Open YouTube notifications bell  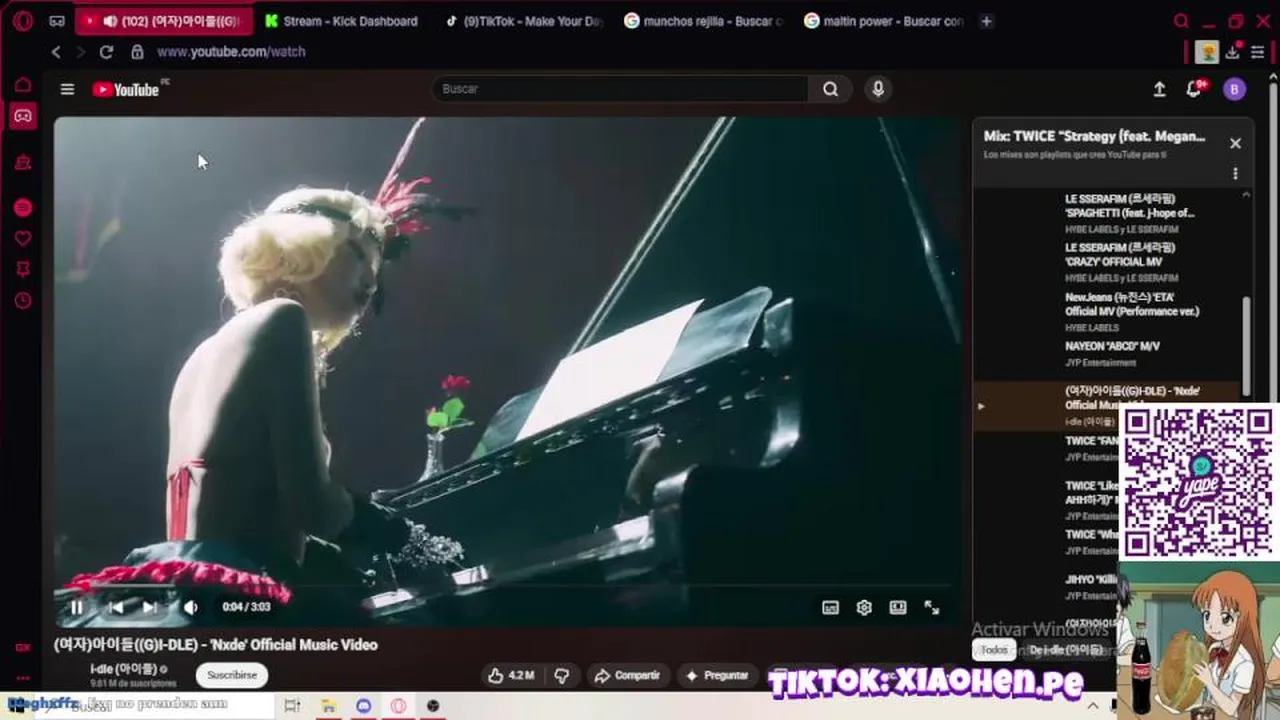tap(1194, 89)
